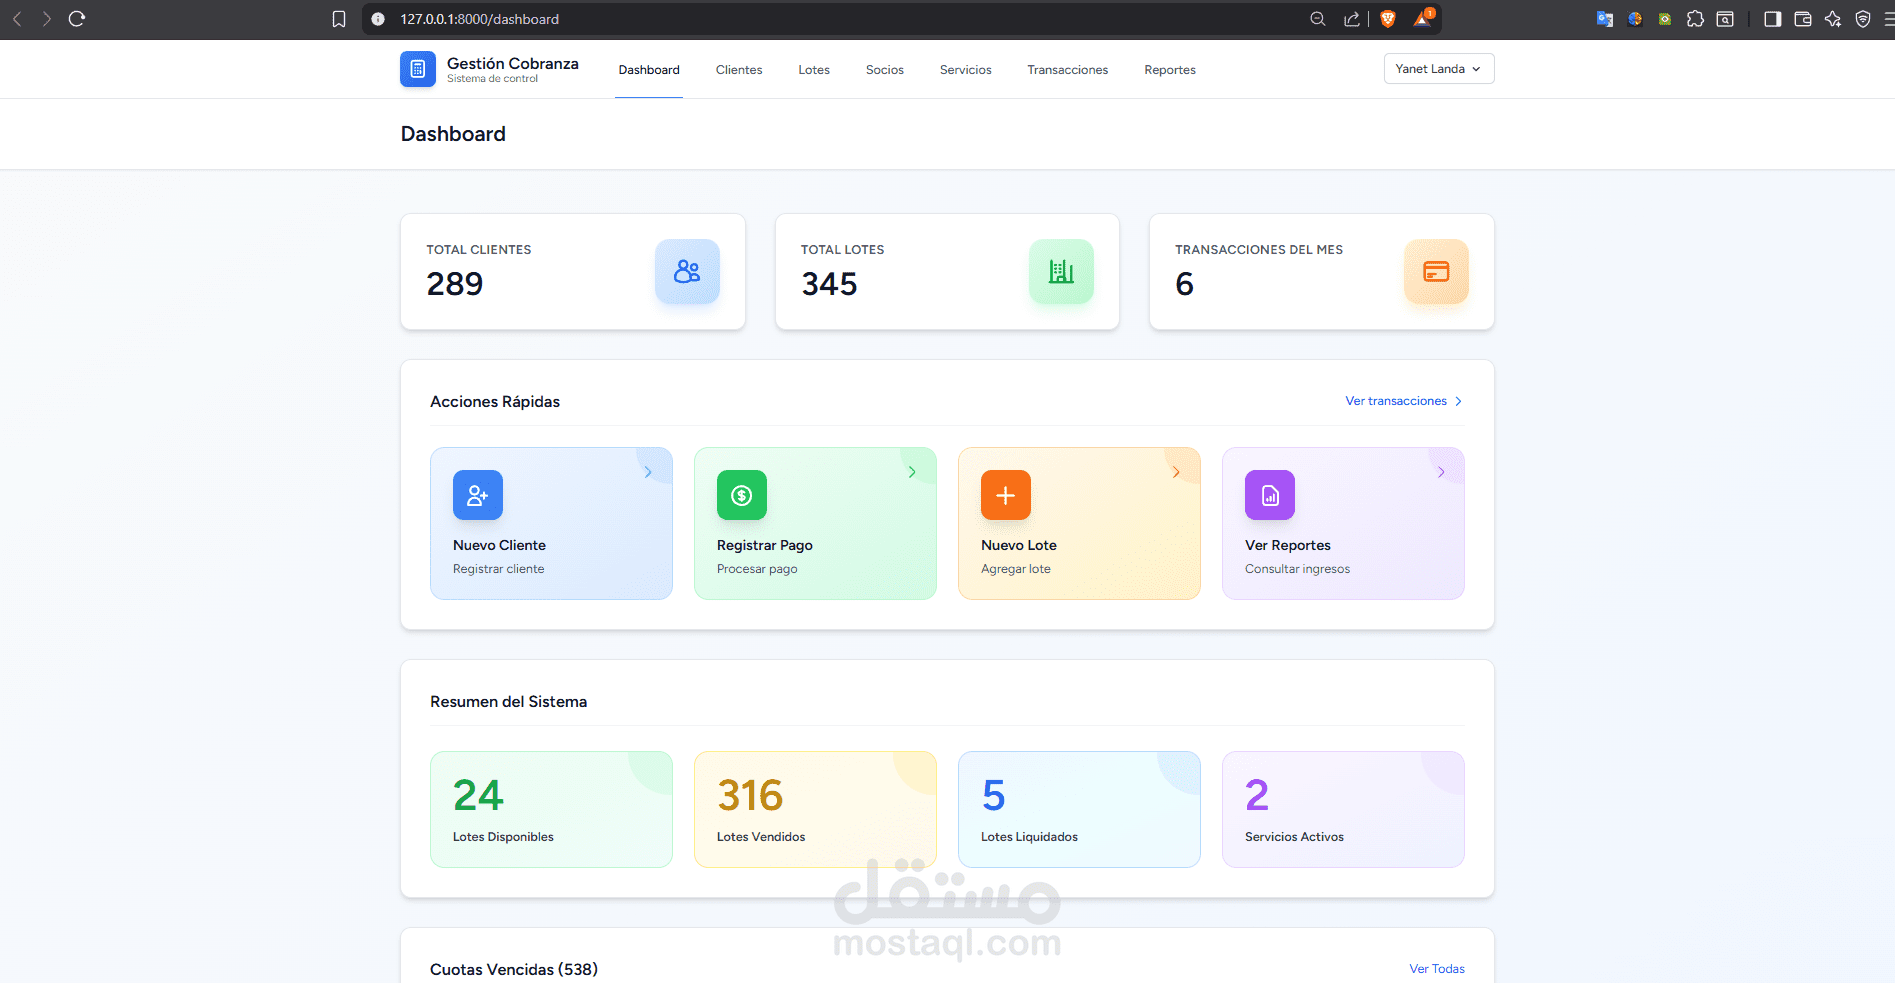Click the Ver Reportes document icon
Image resolution: width=1895 pixels, height=983 pixels.
pos(1270,495)
